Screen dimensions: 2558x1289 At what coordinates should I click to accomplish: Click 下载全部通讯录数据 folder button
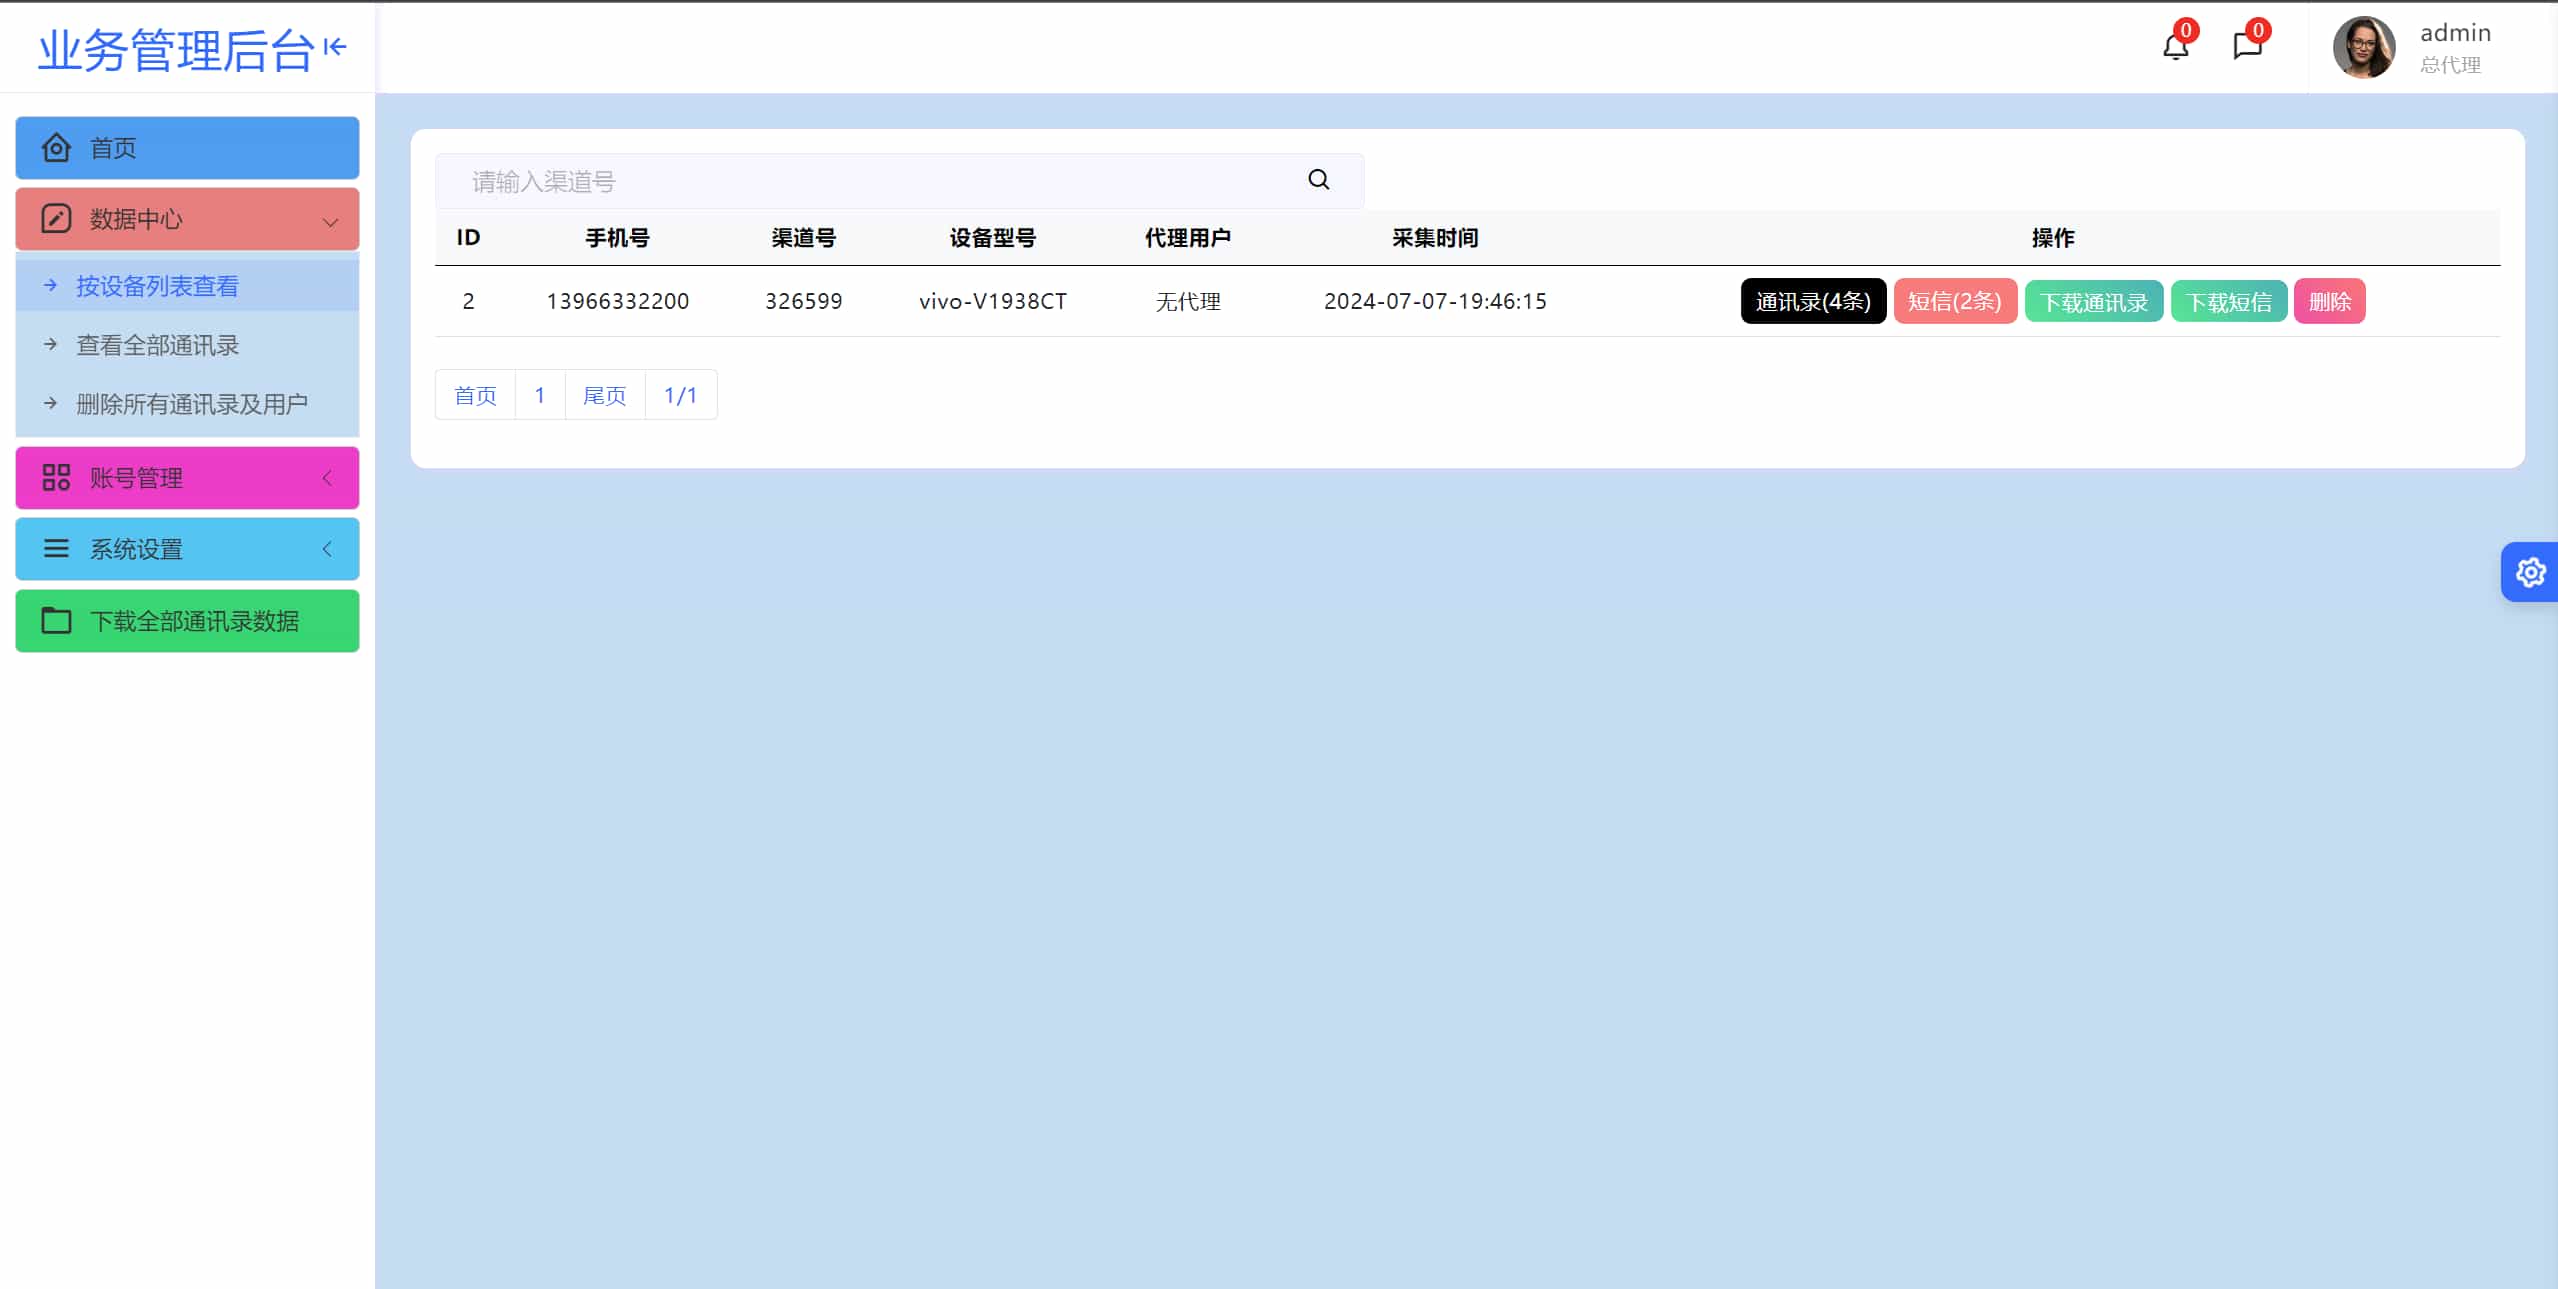[x=187, y=621]
